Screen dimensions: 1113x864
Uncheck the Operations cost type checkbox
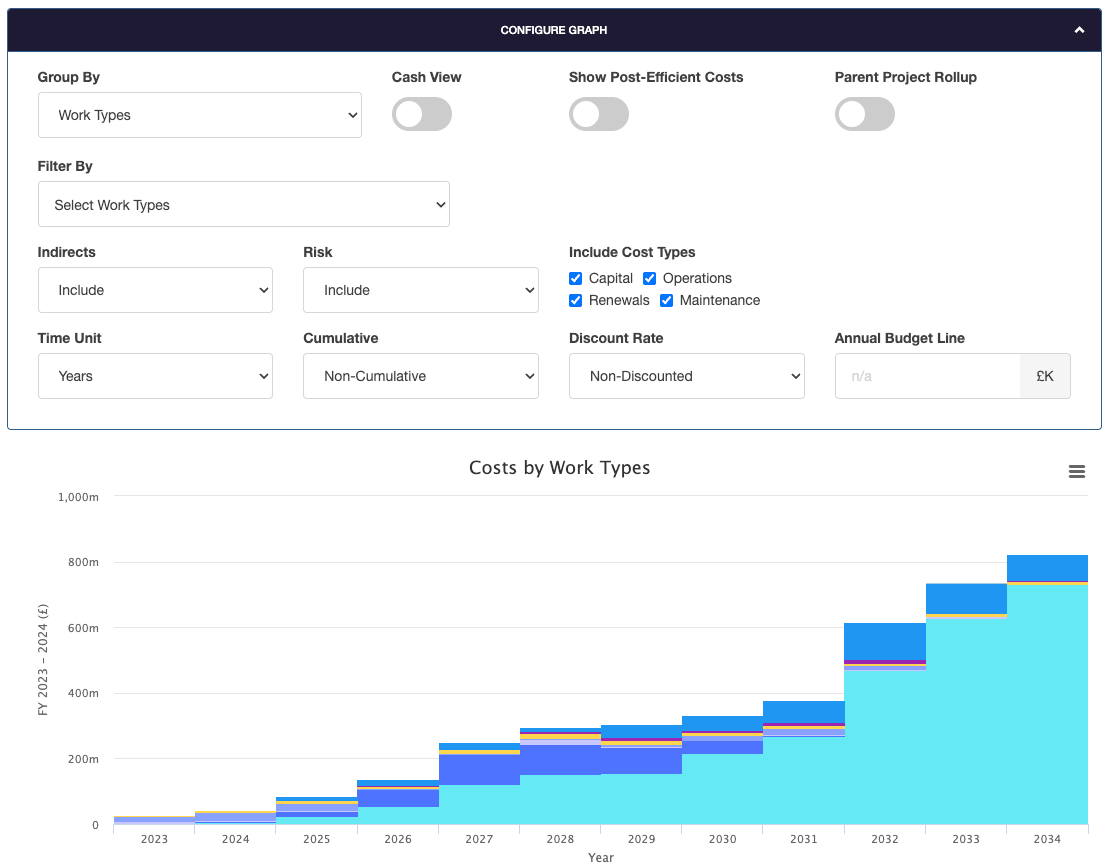(650, 279)
